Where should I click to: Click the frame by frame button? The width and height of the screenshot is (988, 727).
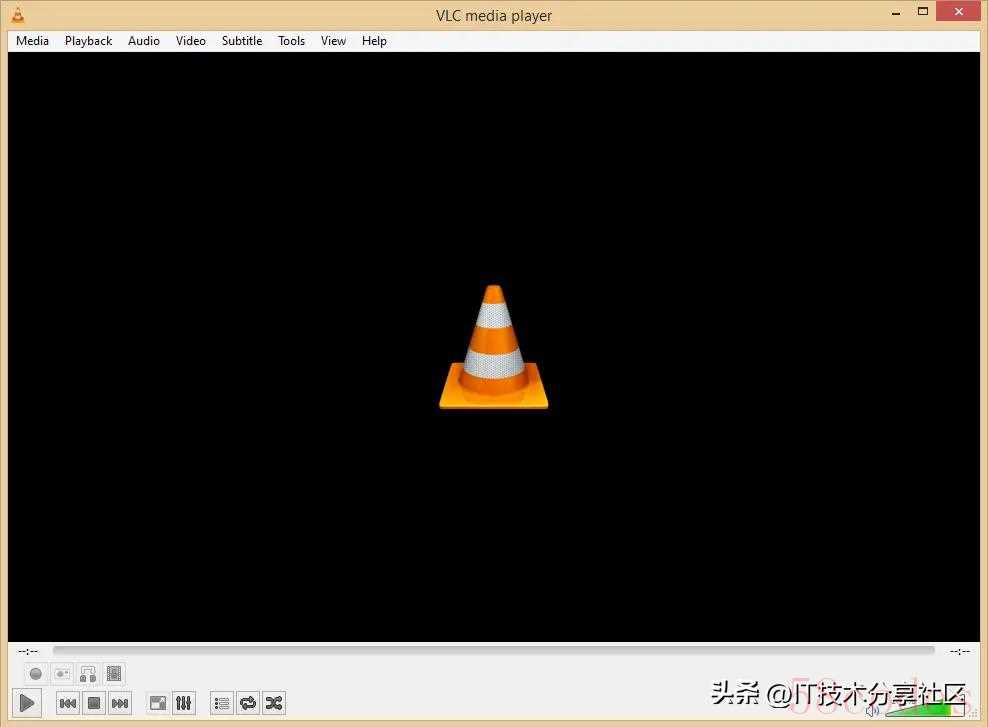pyautogui.click(x=113, y=674)
